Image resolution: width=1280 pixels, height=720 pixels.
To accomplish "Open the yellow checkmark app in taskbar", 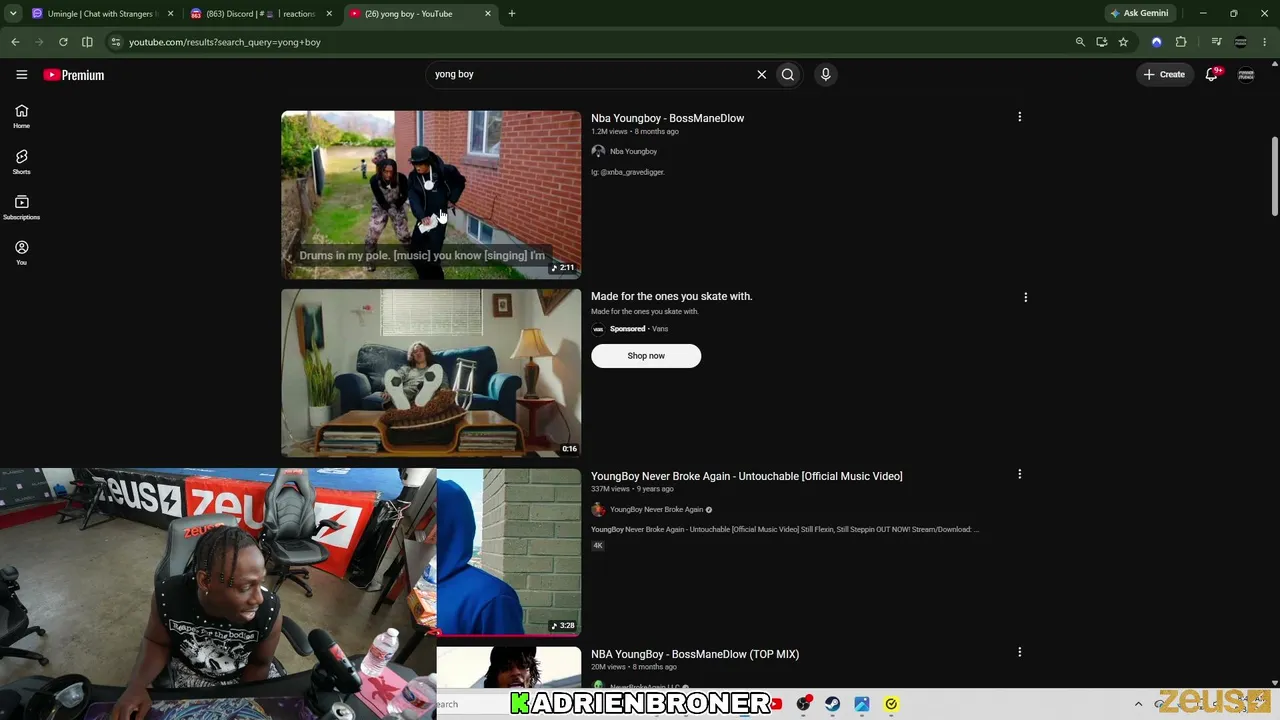I will point(891,704).
